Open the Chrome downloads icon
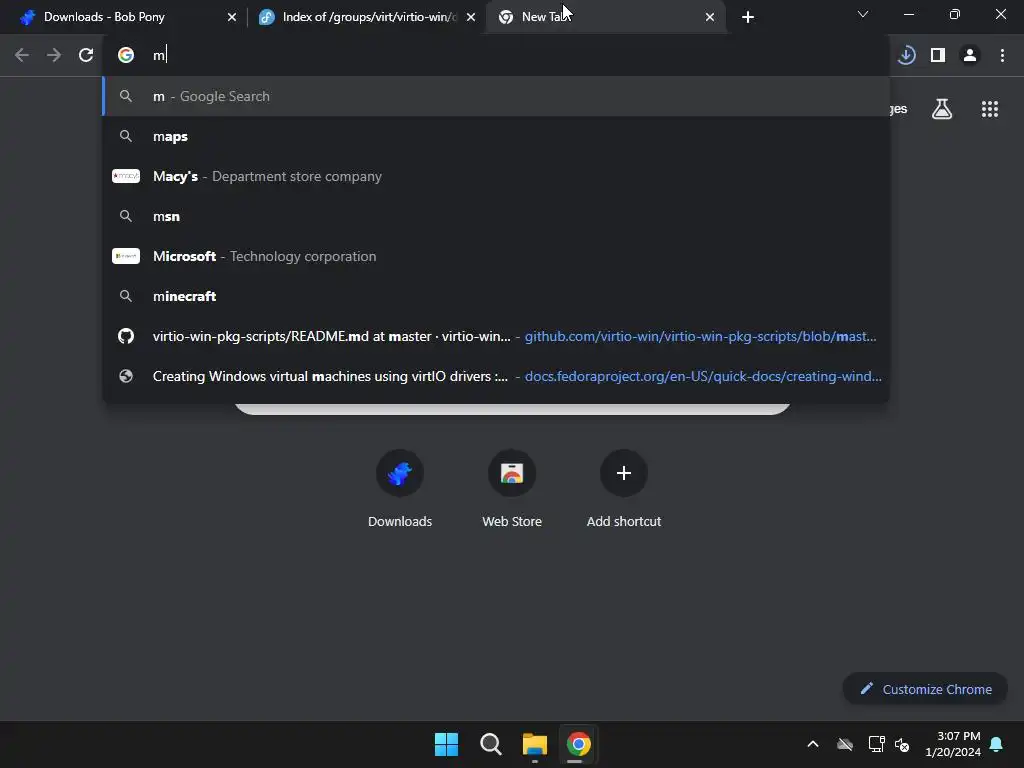1024x768 pixels. [906, 56]
